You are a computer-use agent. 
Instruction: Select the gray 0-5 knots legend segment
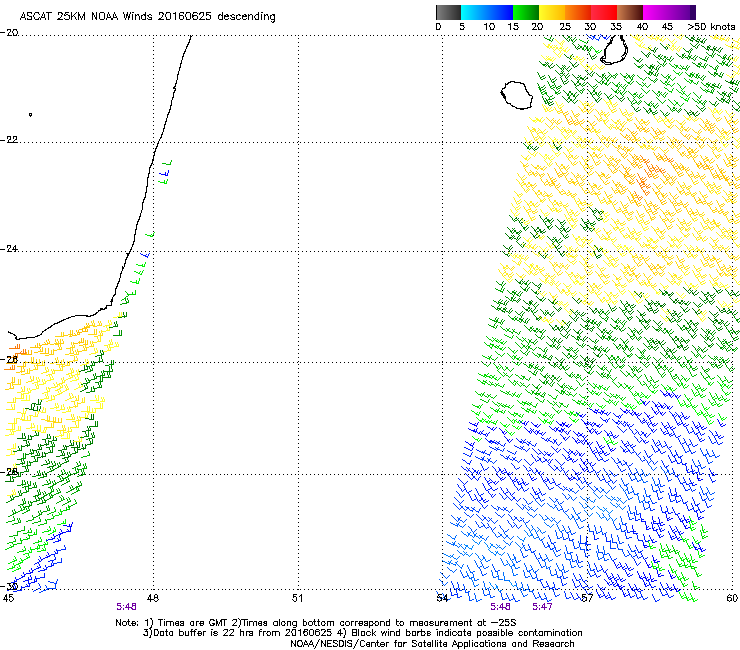448,12
